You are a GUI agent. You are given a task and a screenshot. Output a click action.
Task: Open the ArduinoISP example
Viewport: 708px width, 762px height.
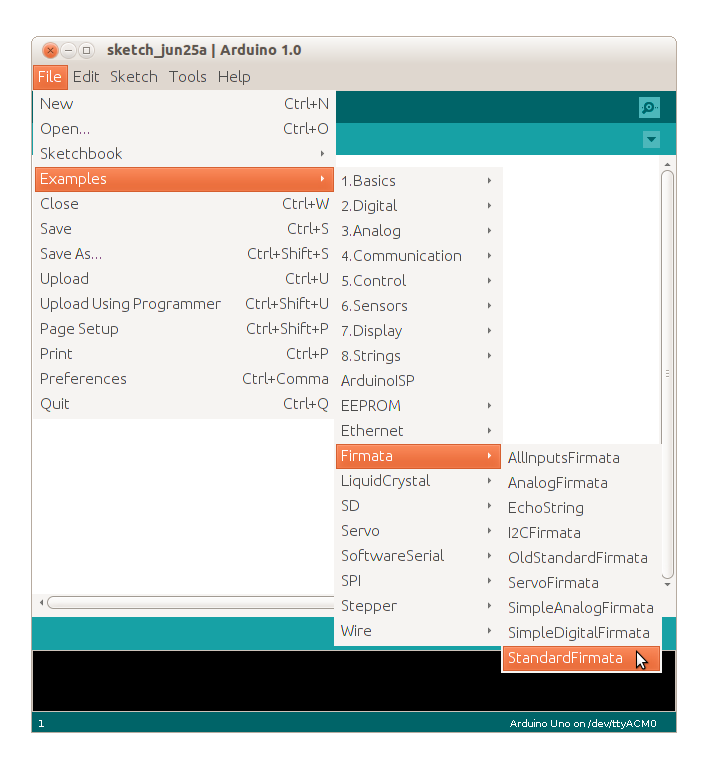click(x=418, y=381)
